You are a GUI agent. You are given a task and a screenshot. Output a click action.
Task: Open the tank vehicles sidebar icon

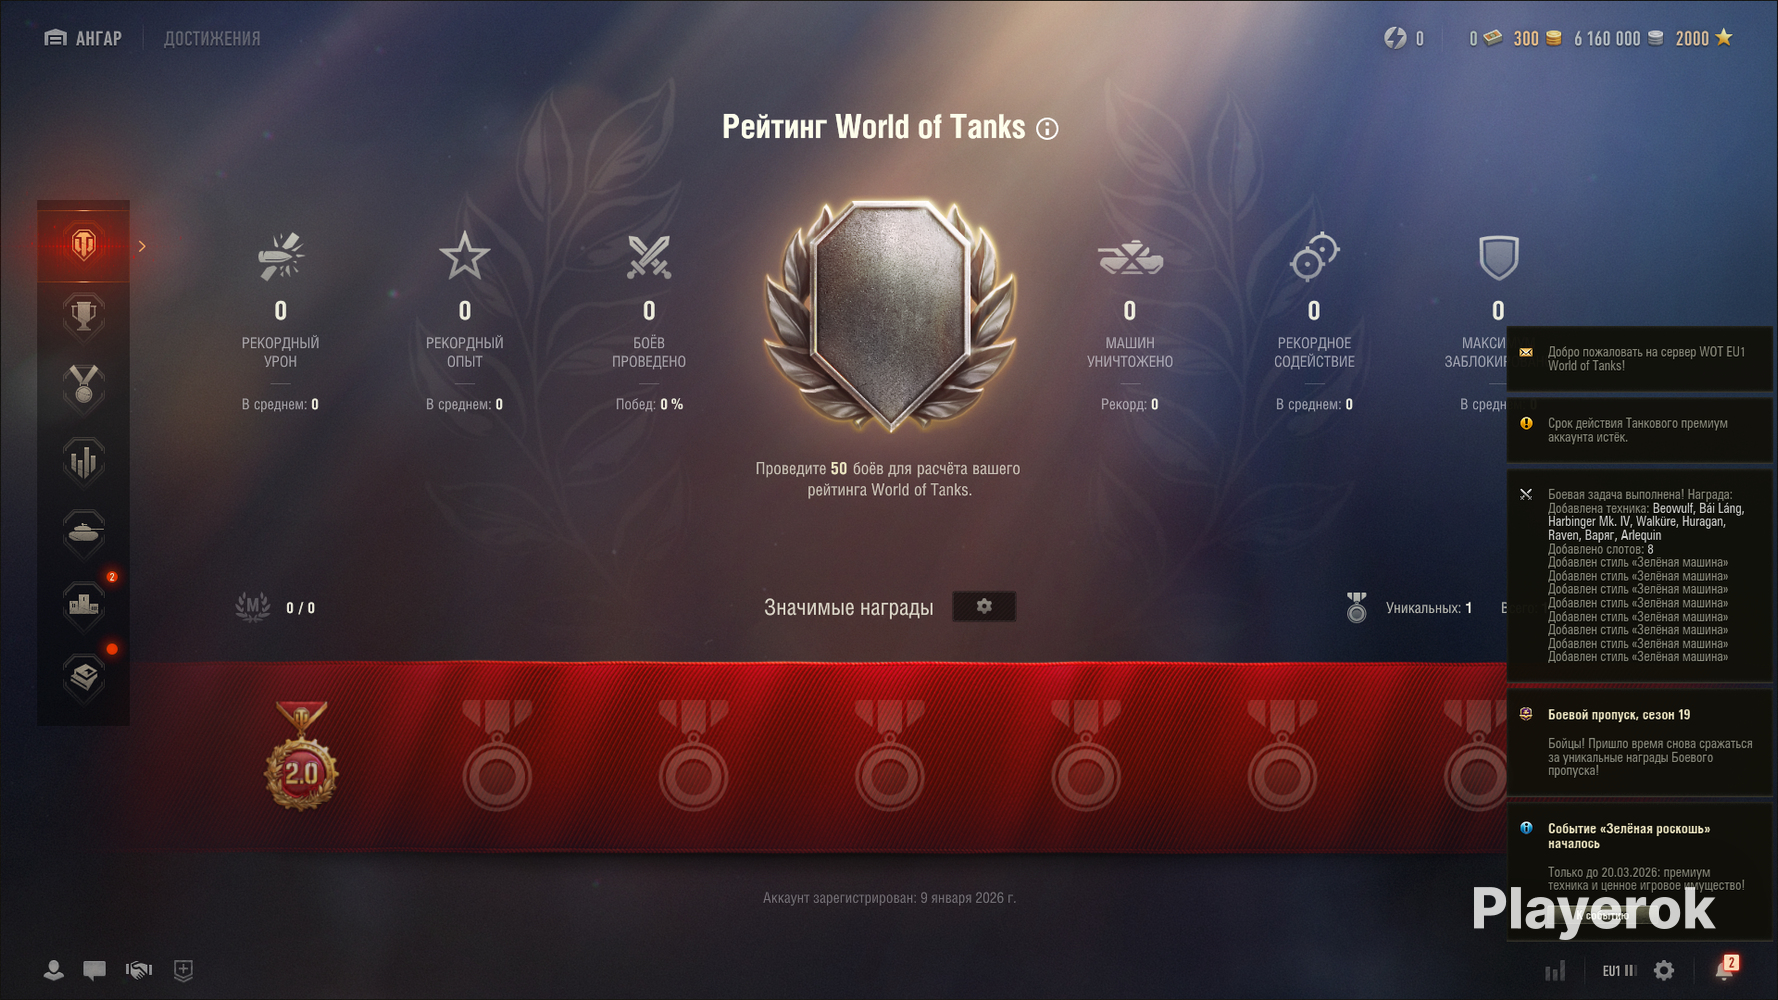click(x=84, y=531)
